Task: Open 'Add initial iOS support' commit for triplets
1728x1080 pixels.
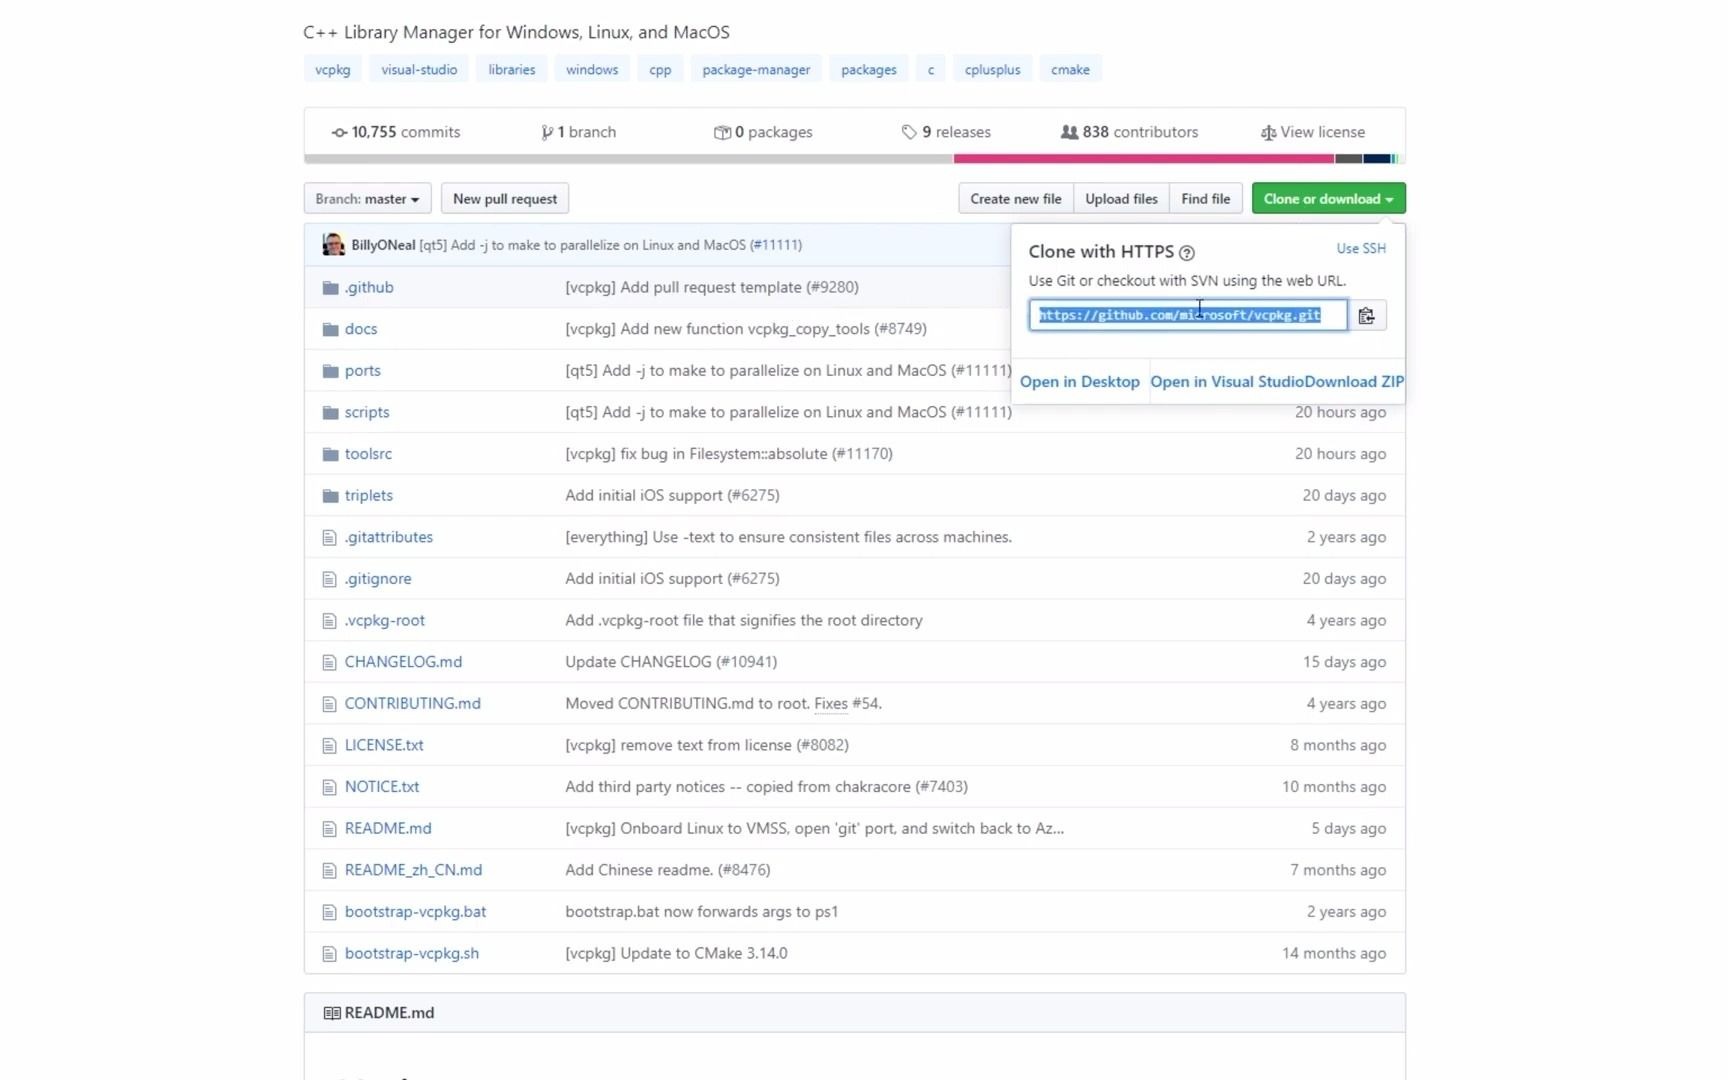Action: (x=672, y=496)
